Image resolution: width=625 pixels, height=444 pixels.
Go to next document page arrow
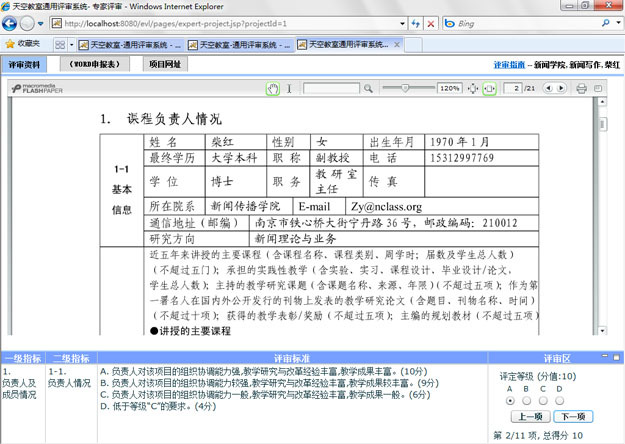point(561,88)
